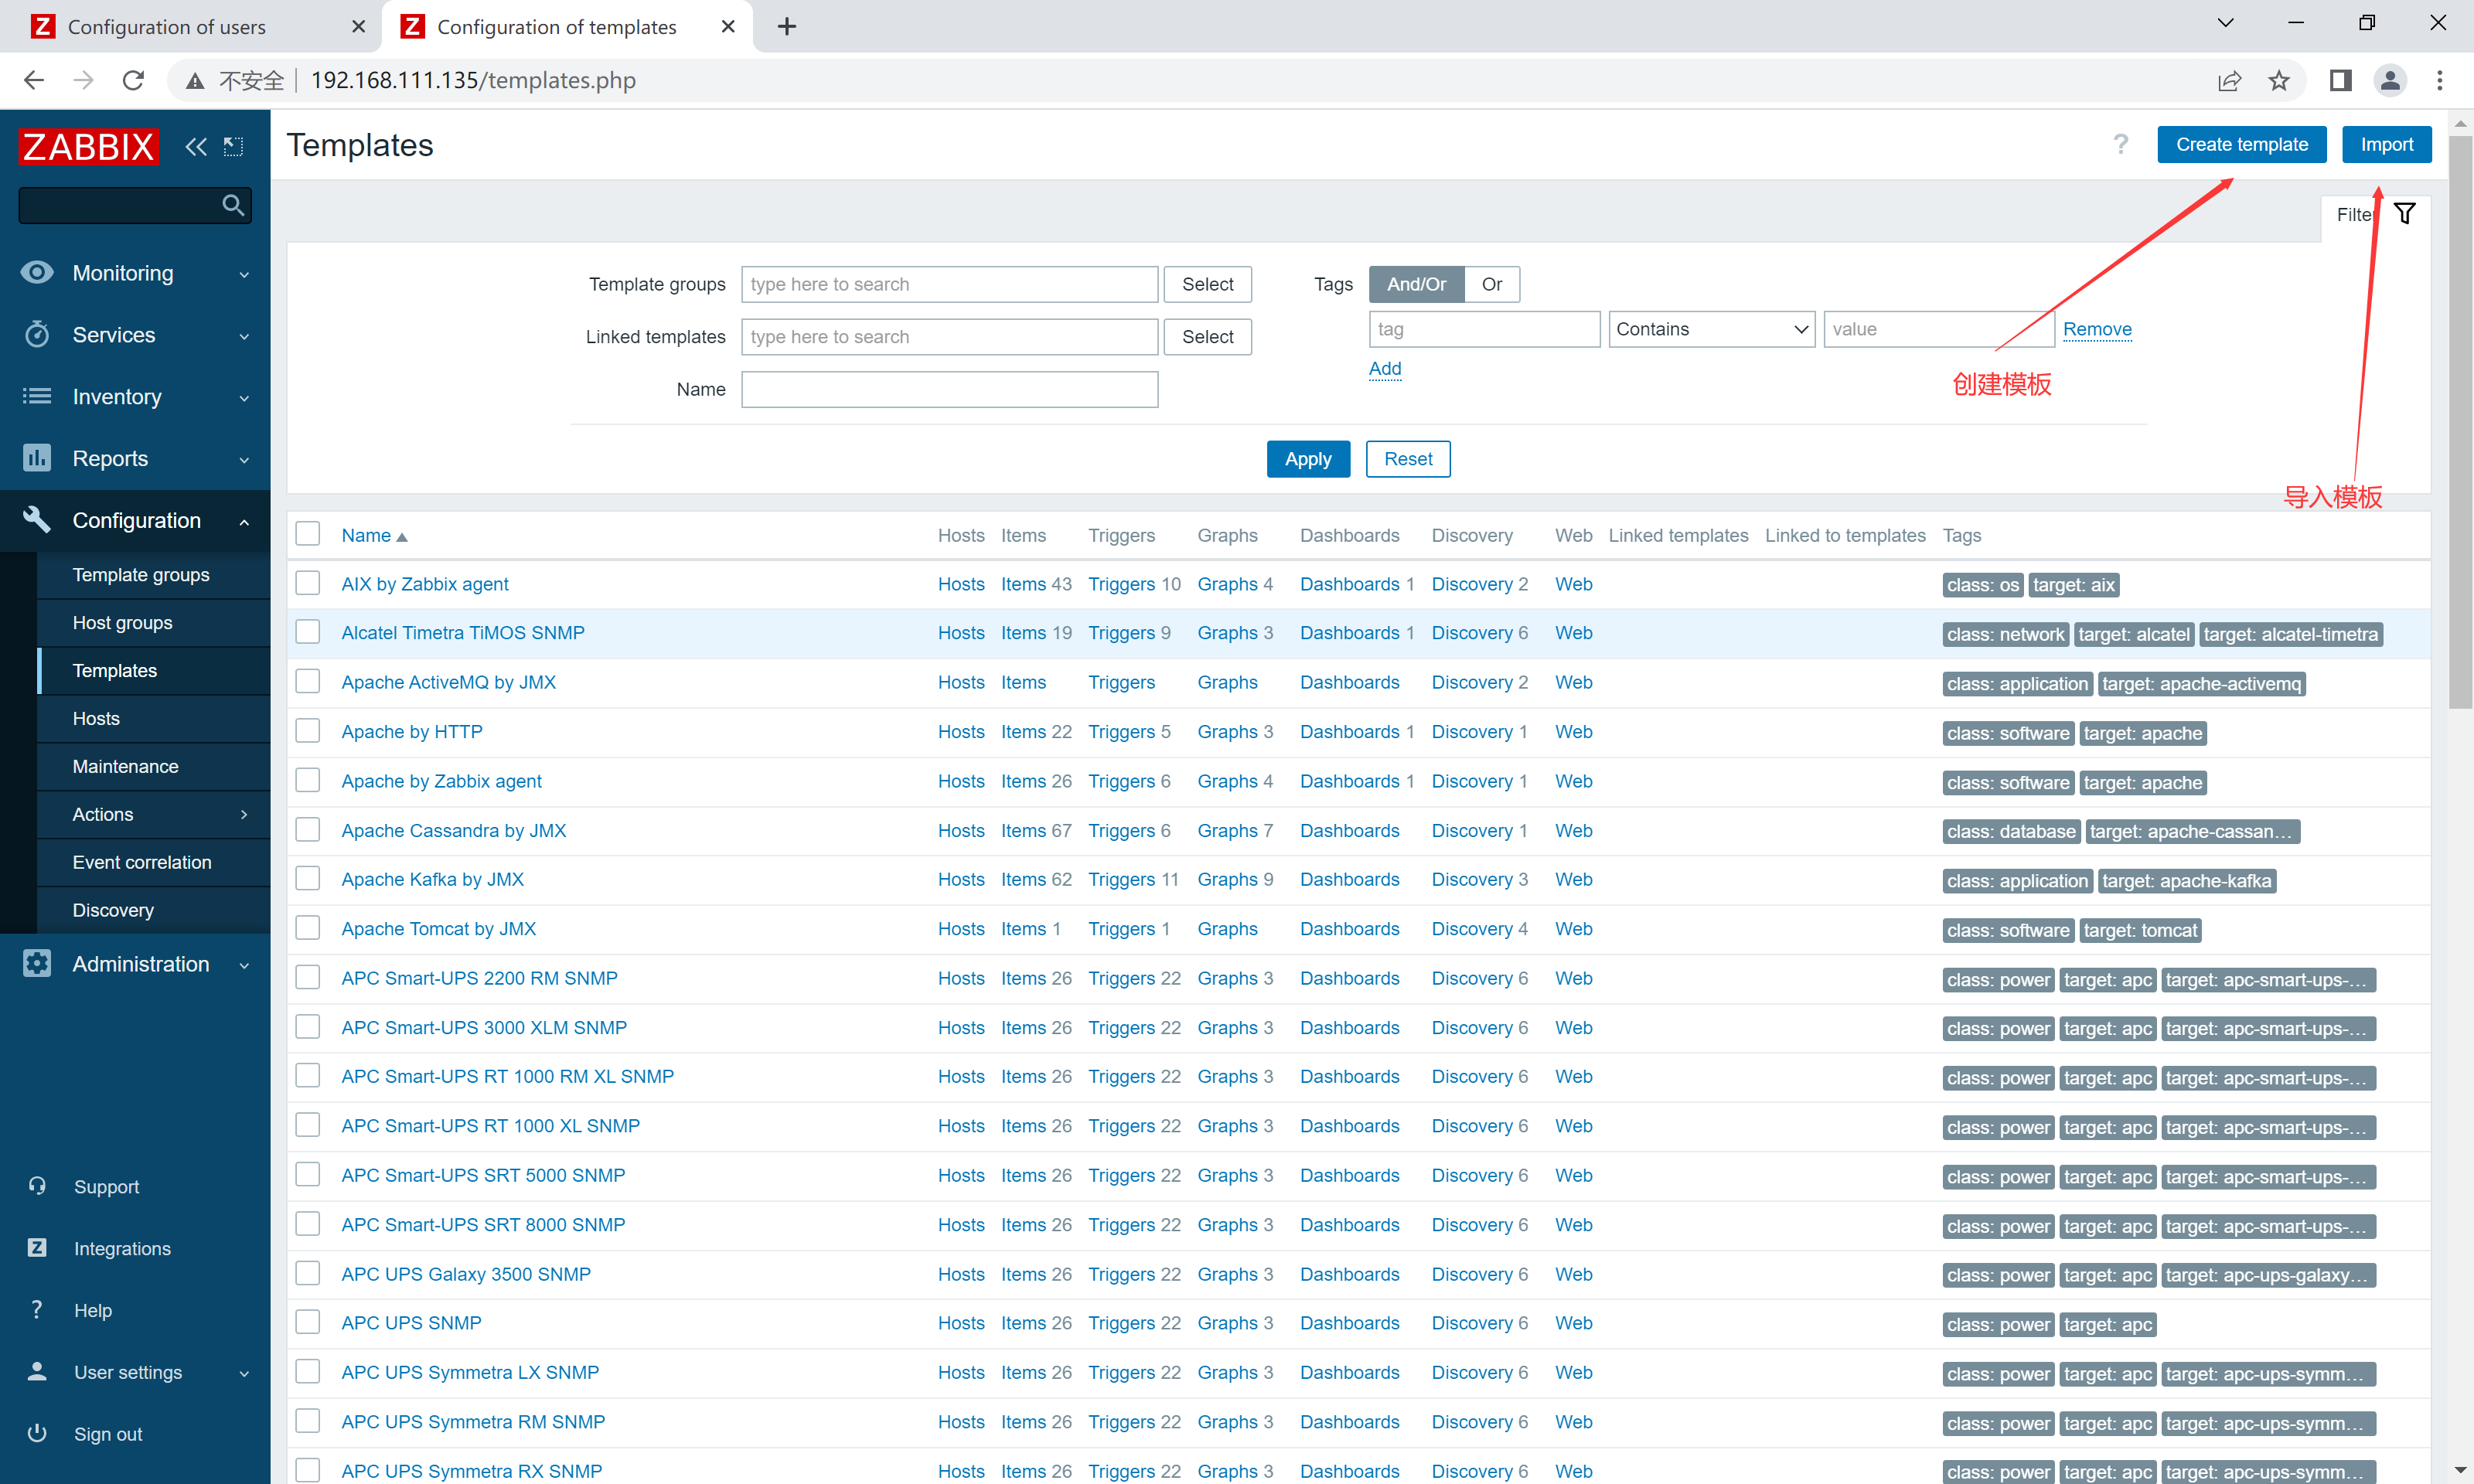
Task: Click Select next to Template groups
Action: [1207, 284]
